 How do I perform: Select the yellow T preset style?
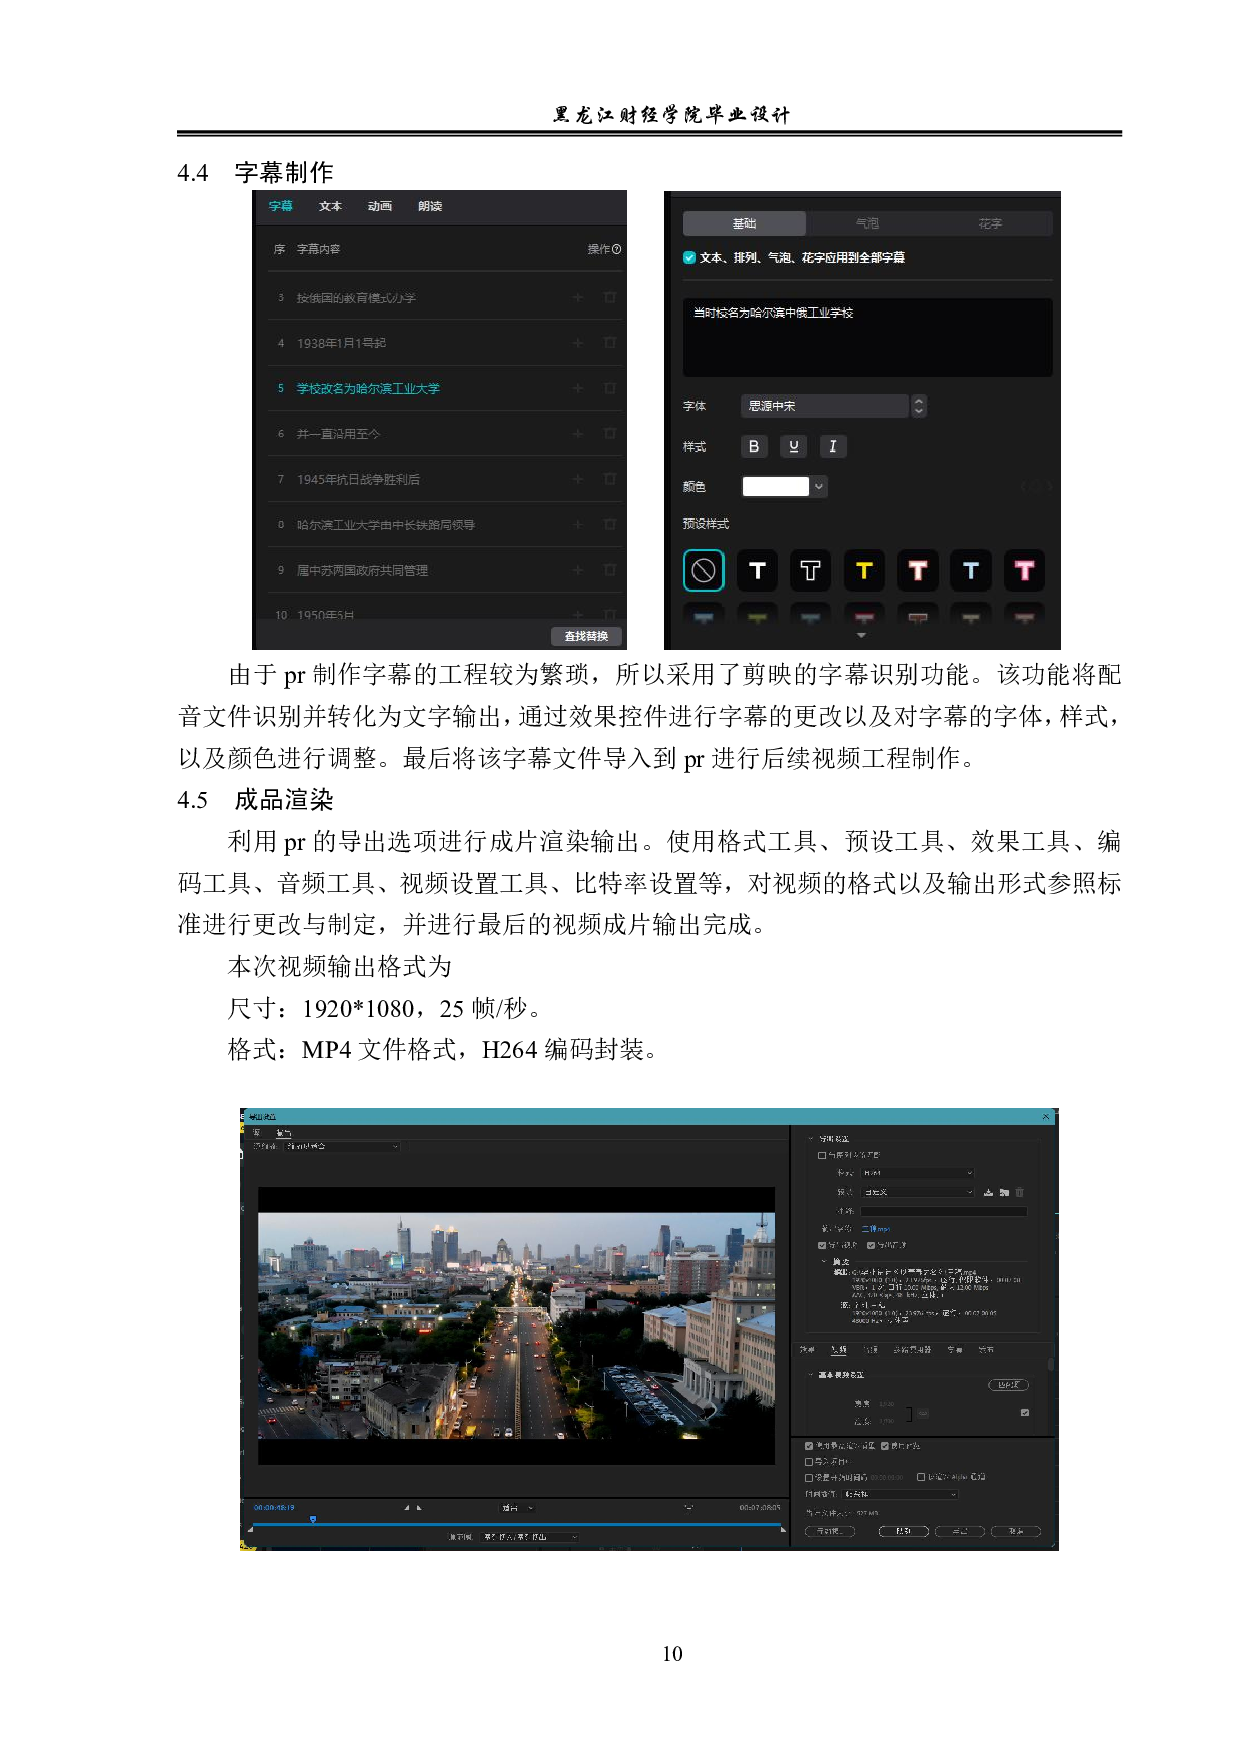tap(864, 570)
